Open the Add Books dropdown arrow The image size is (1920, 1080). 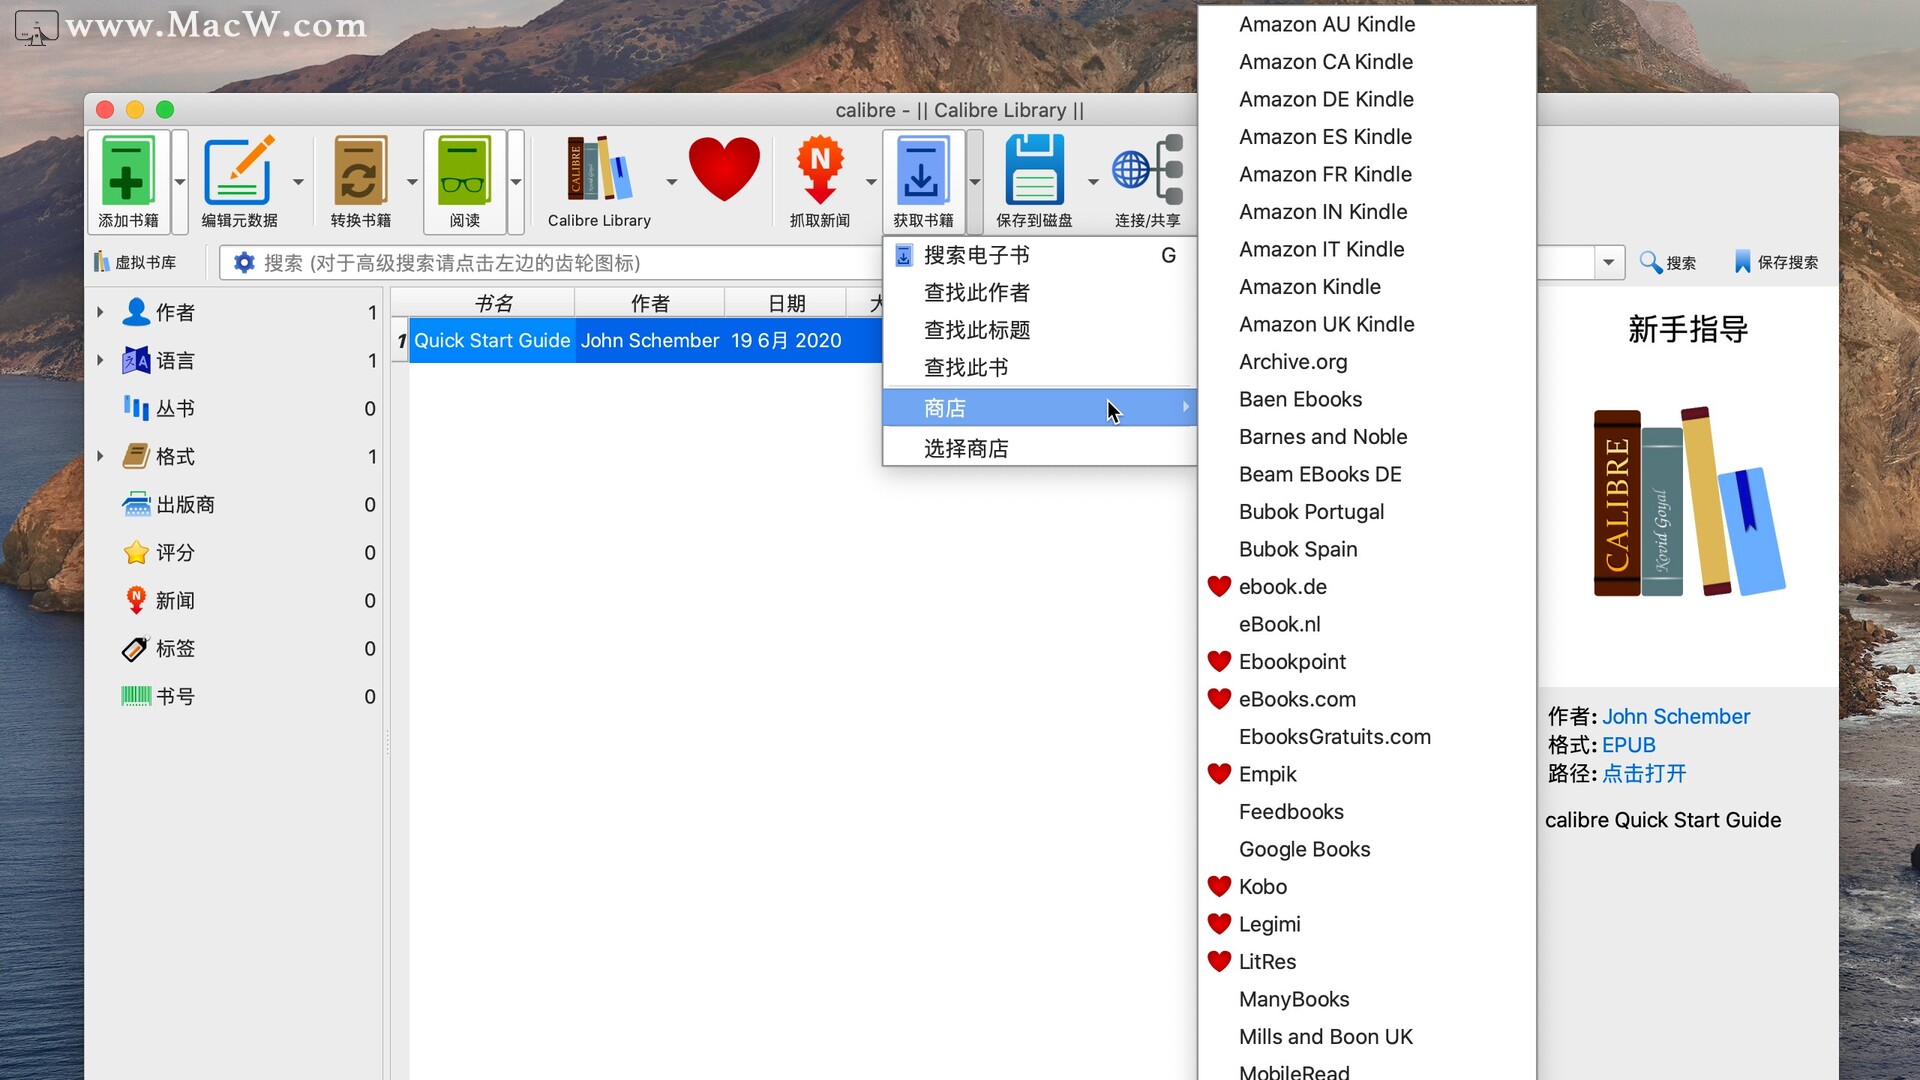[x=180, y=182]
